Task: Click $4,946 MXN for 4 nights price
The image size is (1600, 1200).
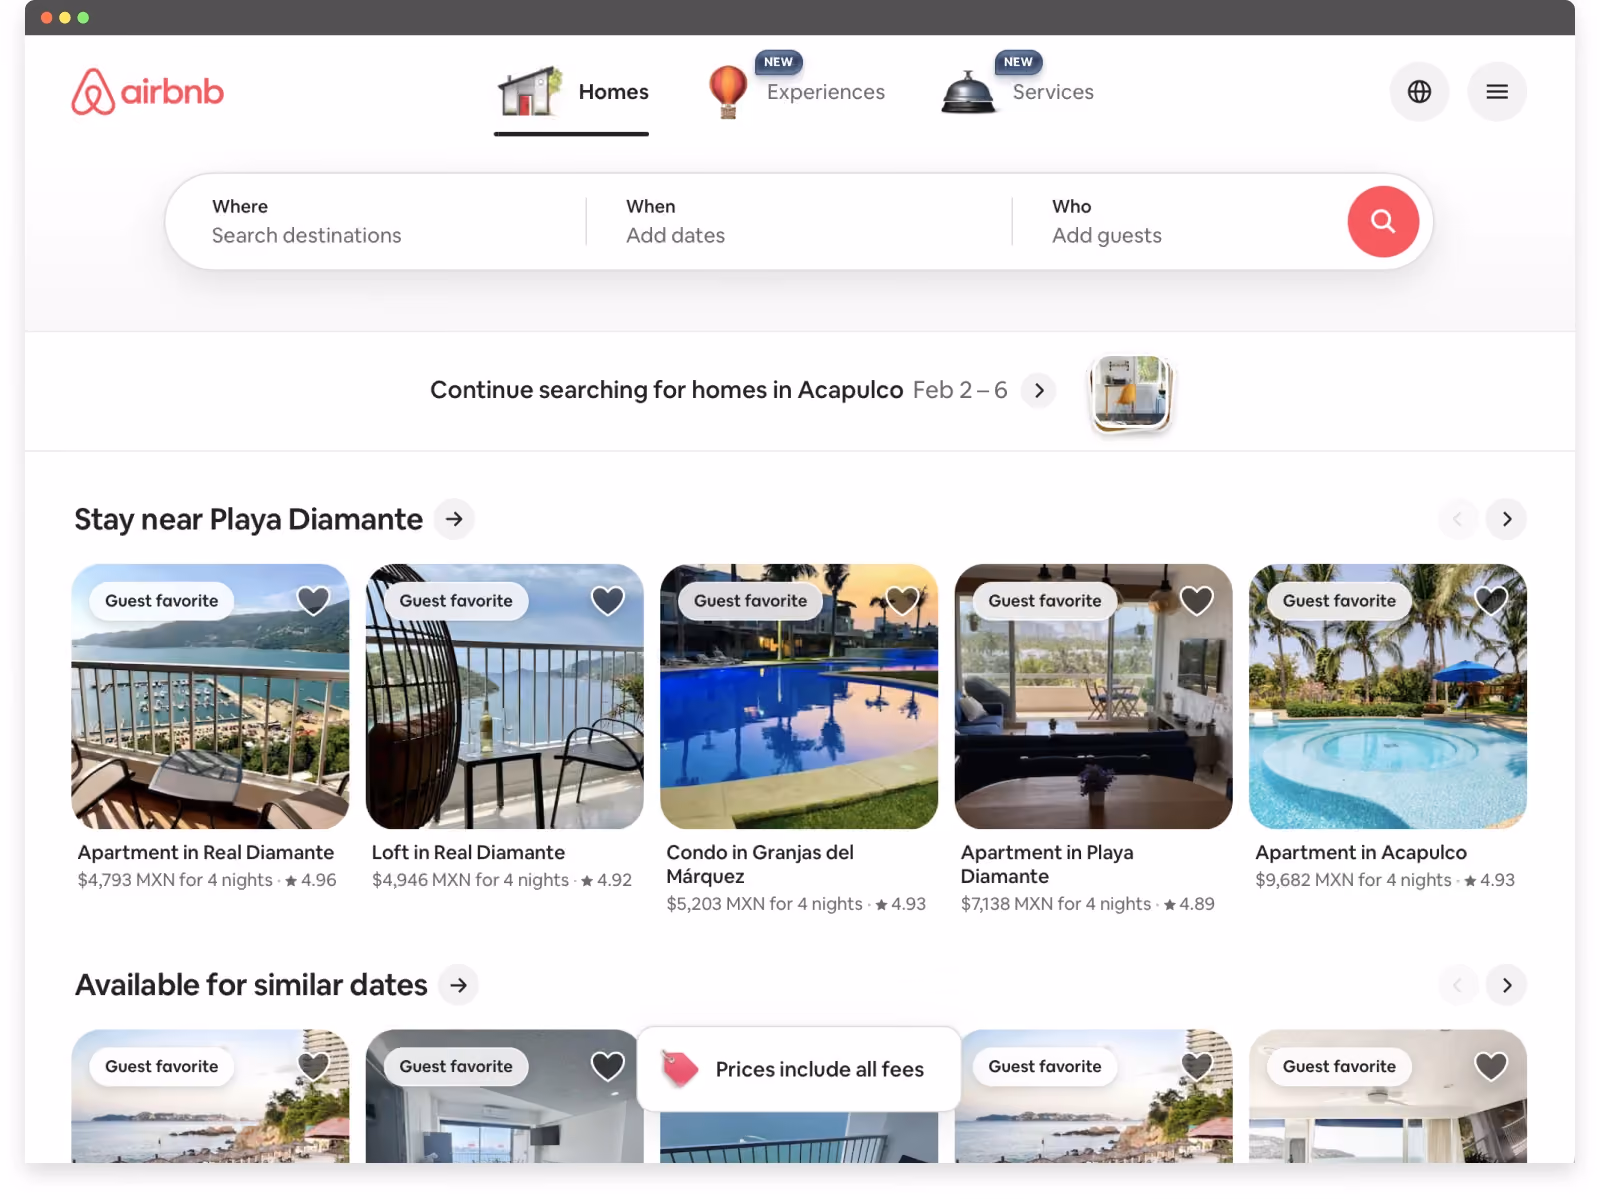Action: coord(470,880)
